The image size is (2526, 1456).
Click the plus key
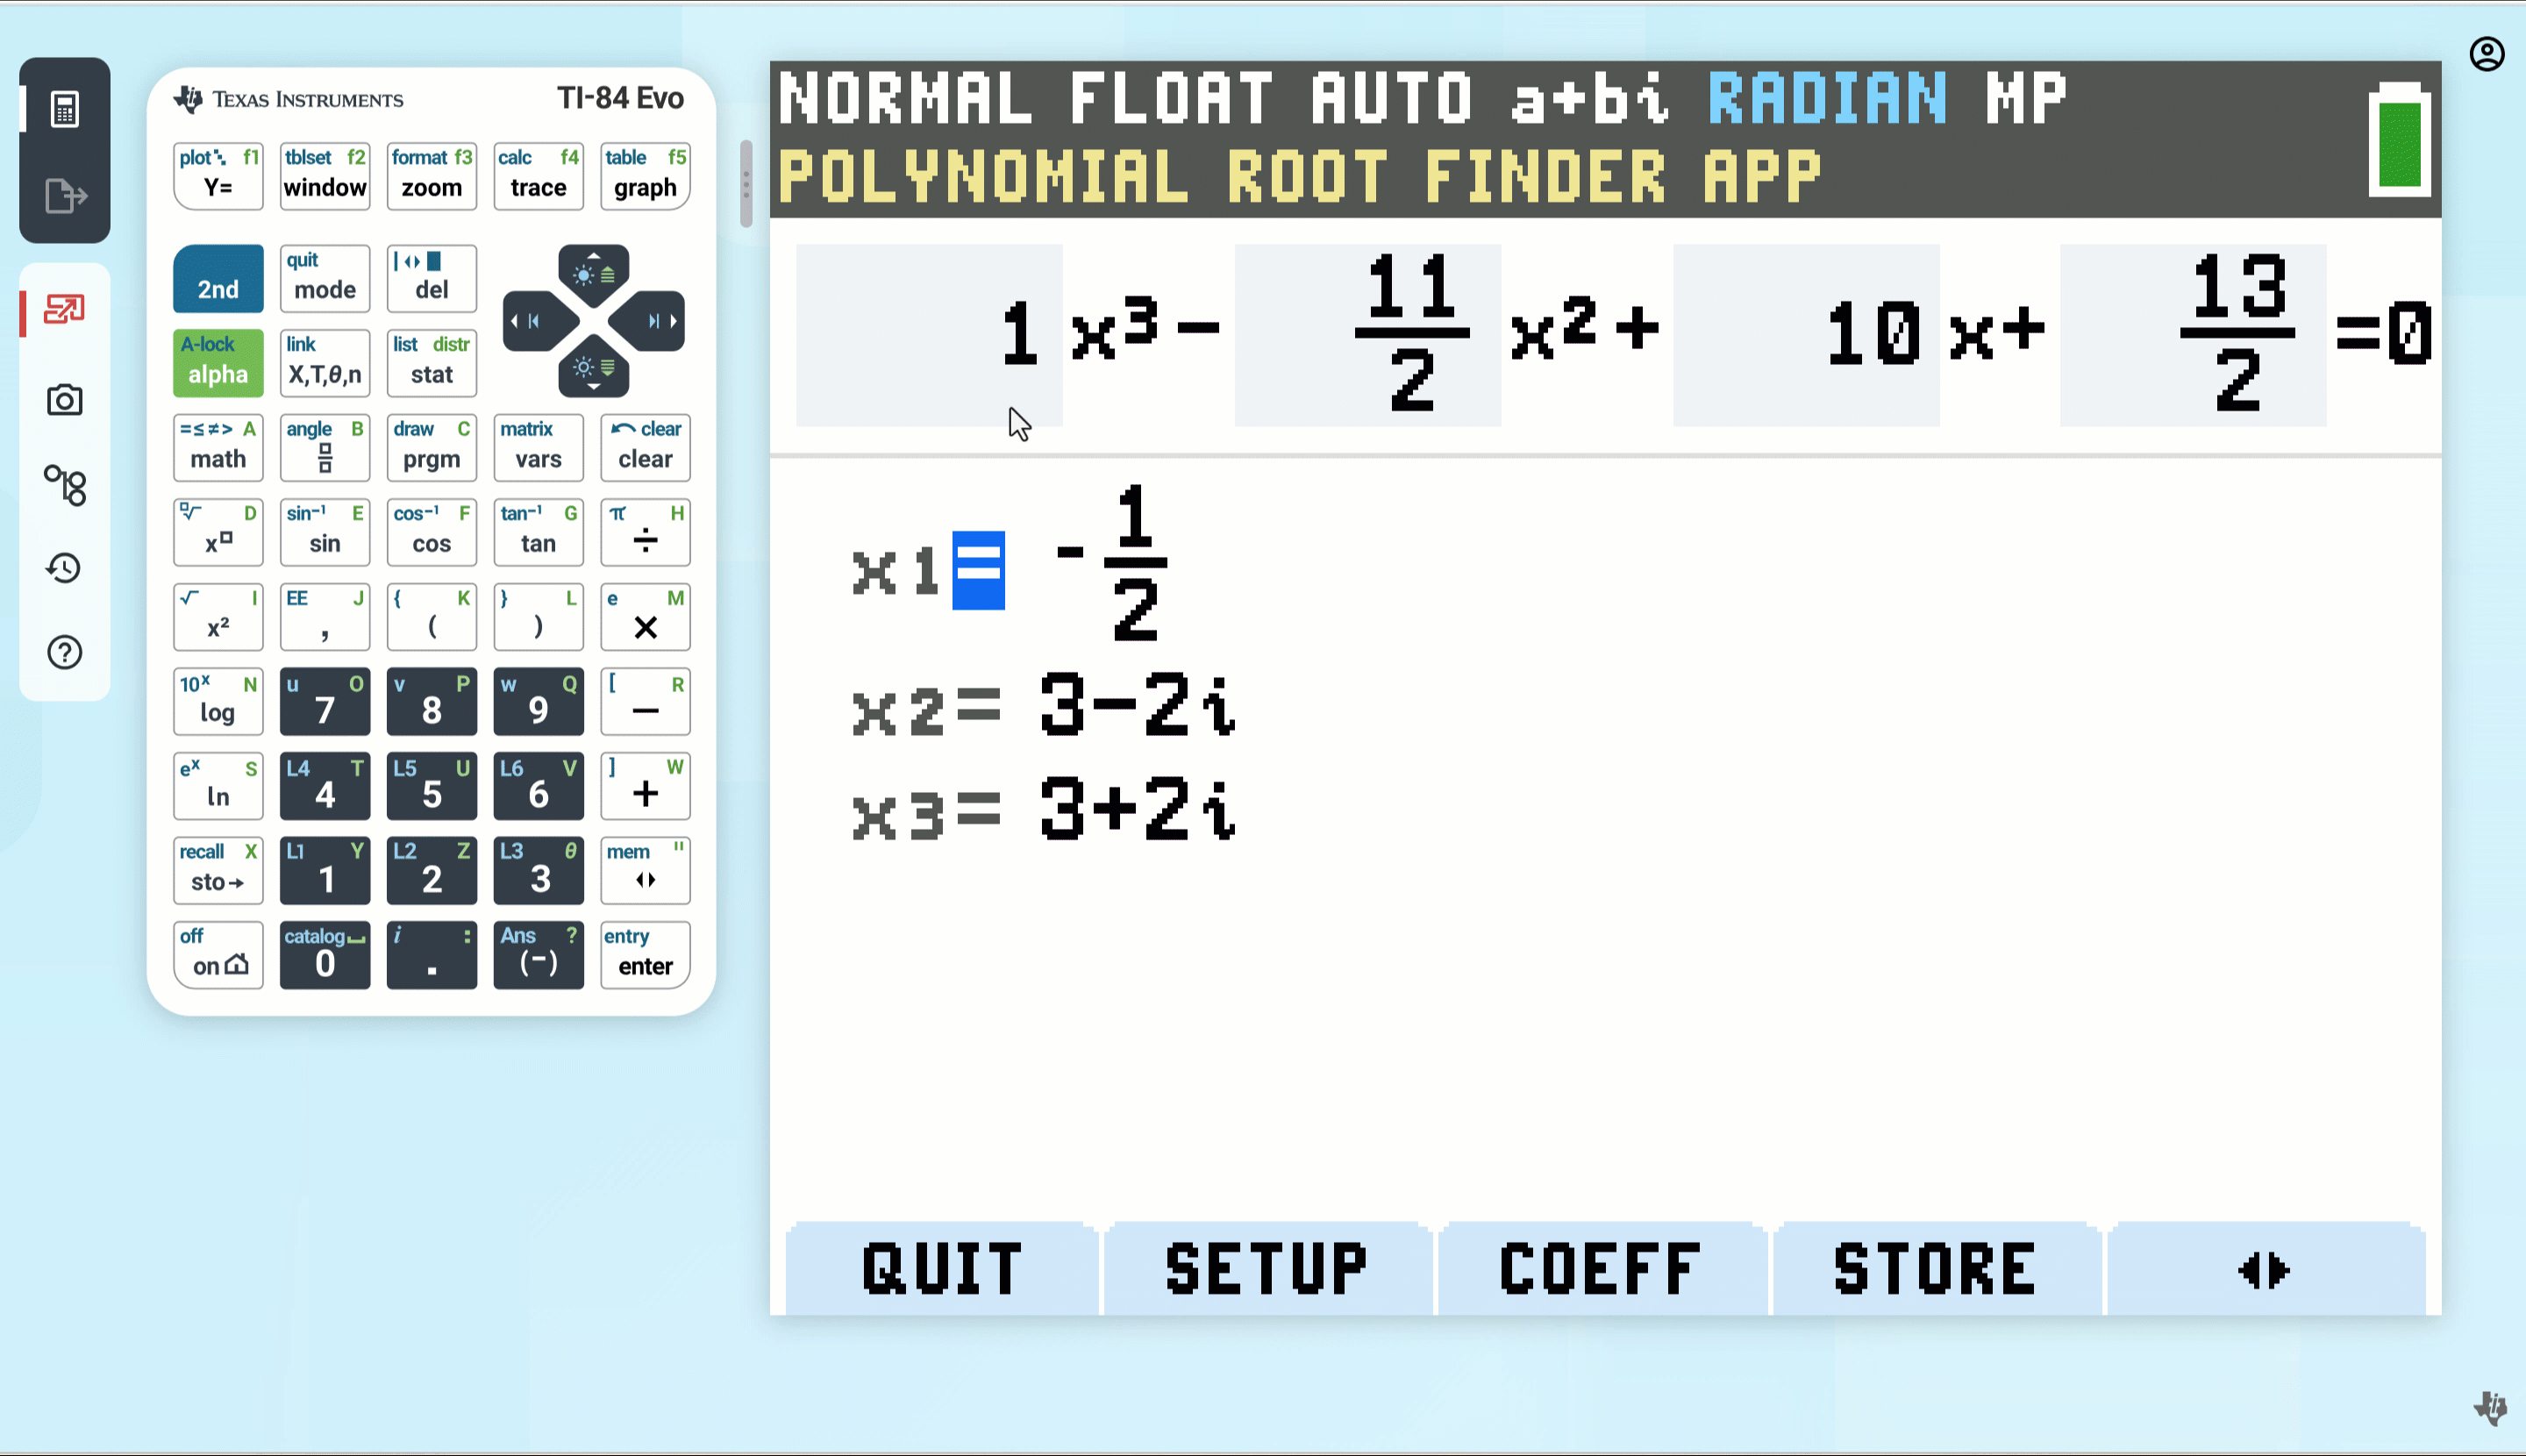645,786
